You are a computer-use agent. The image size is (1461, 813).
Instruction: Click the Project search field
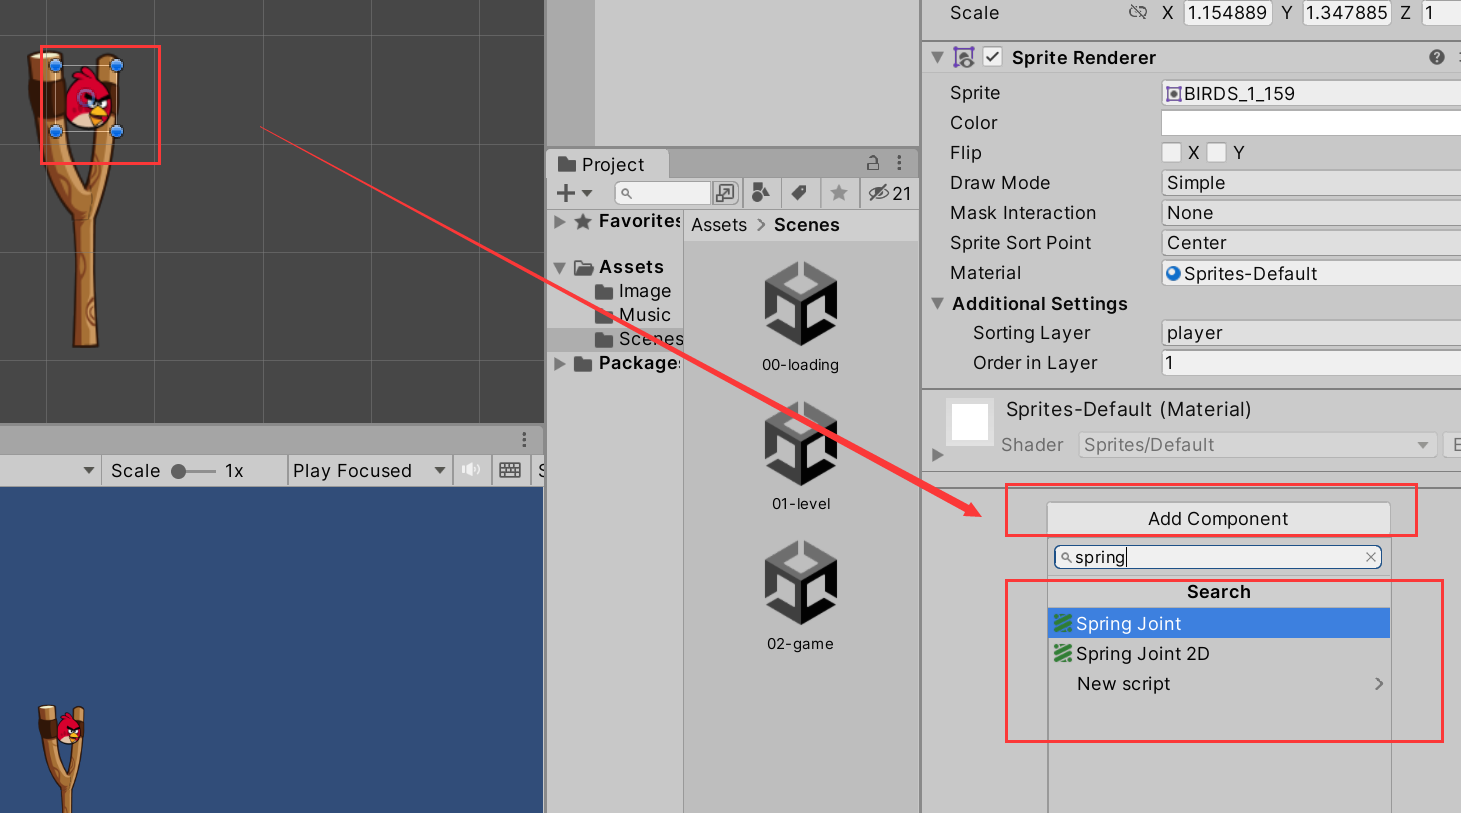pyautogui.click(x=662, y=193)
